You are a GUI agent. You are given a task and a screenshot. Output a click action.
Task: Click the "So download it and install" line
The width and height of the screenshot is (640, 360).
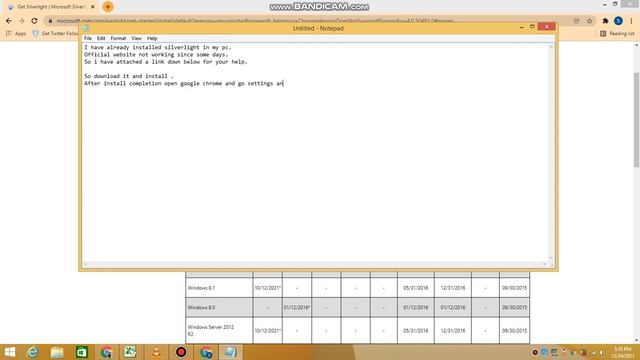click(129, 76)
